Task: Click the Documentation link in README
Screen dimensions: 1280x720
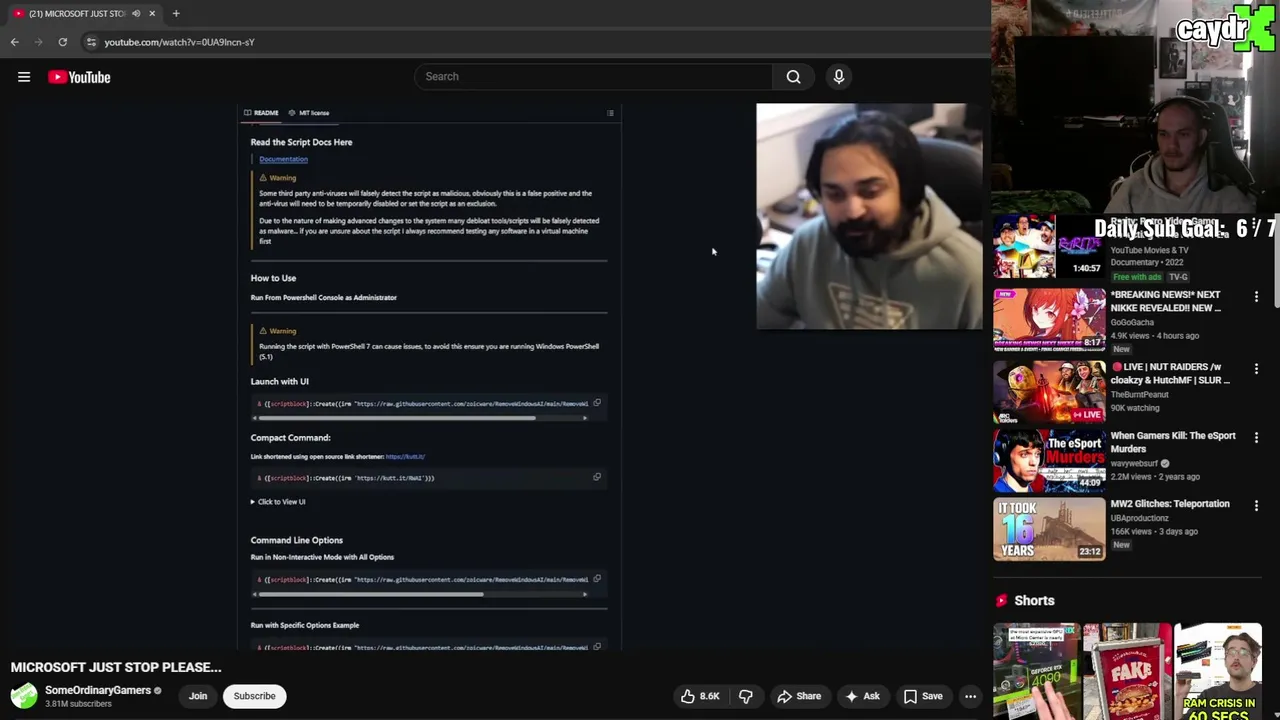Action: (283, 159)
